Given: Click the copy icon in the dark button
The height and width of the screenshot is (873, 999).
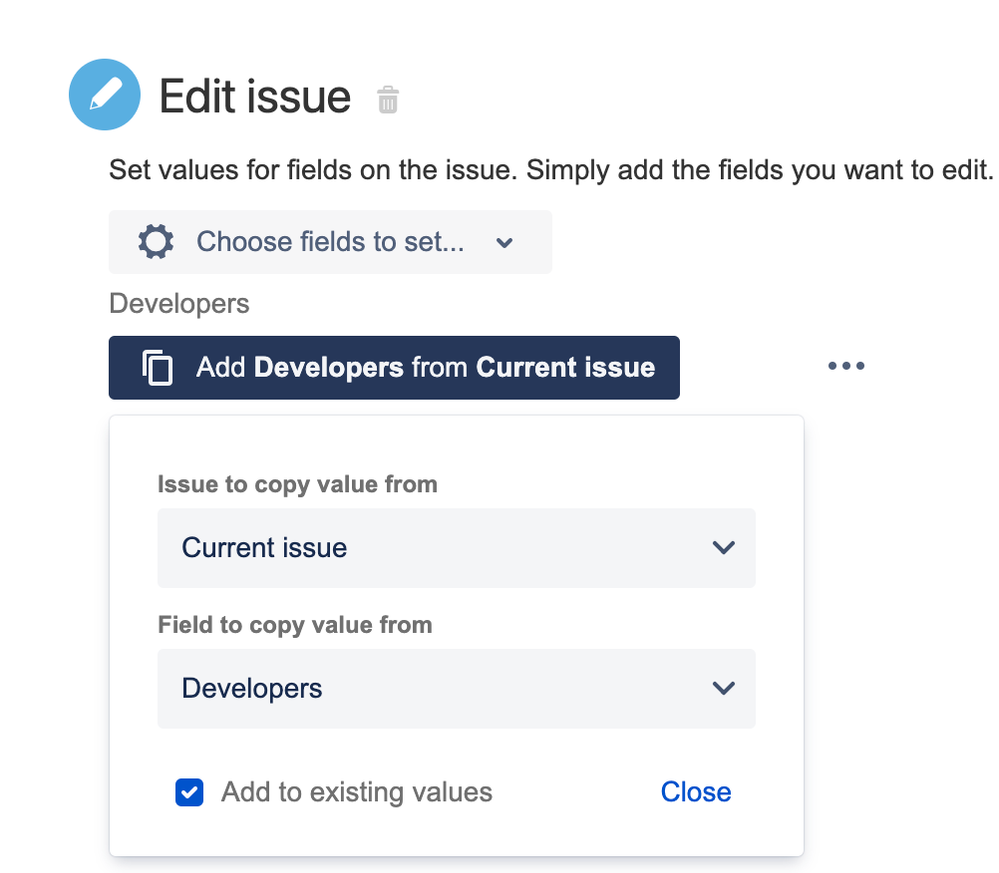Looking at the screenshot, I should pyautogui.click(x=157, y=368).
